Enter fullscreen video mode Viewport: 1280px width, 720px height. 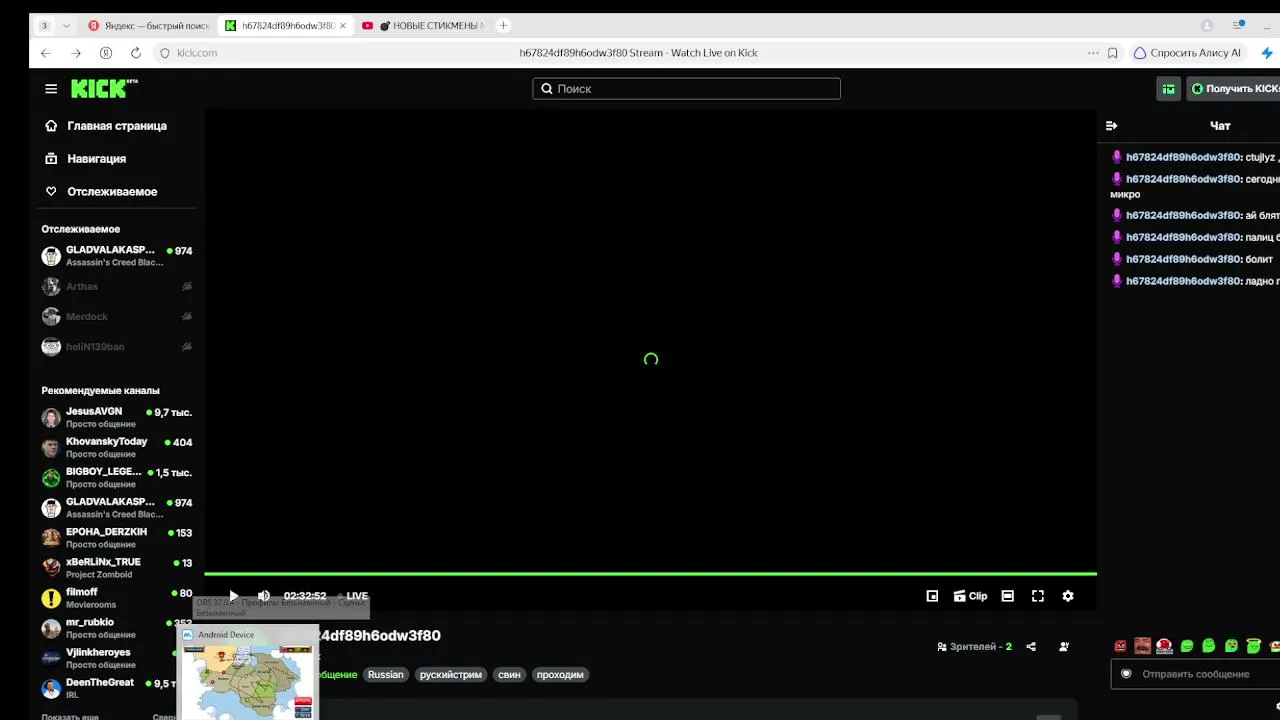tap(1038, 596)
